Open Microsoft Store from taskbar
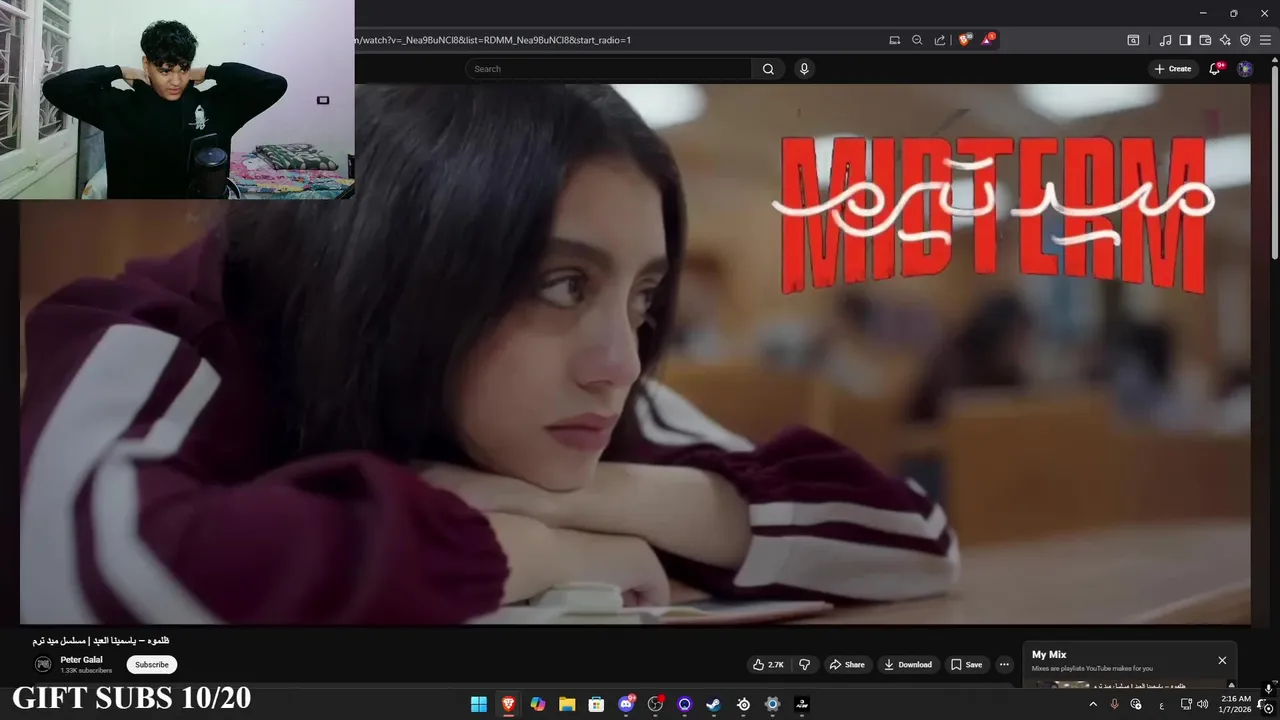The width and height of the screenshot is (1280, 720). (596, 704)
